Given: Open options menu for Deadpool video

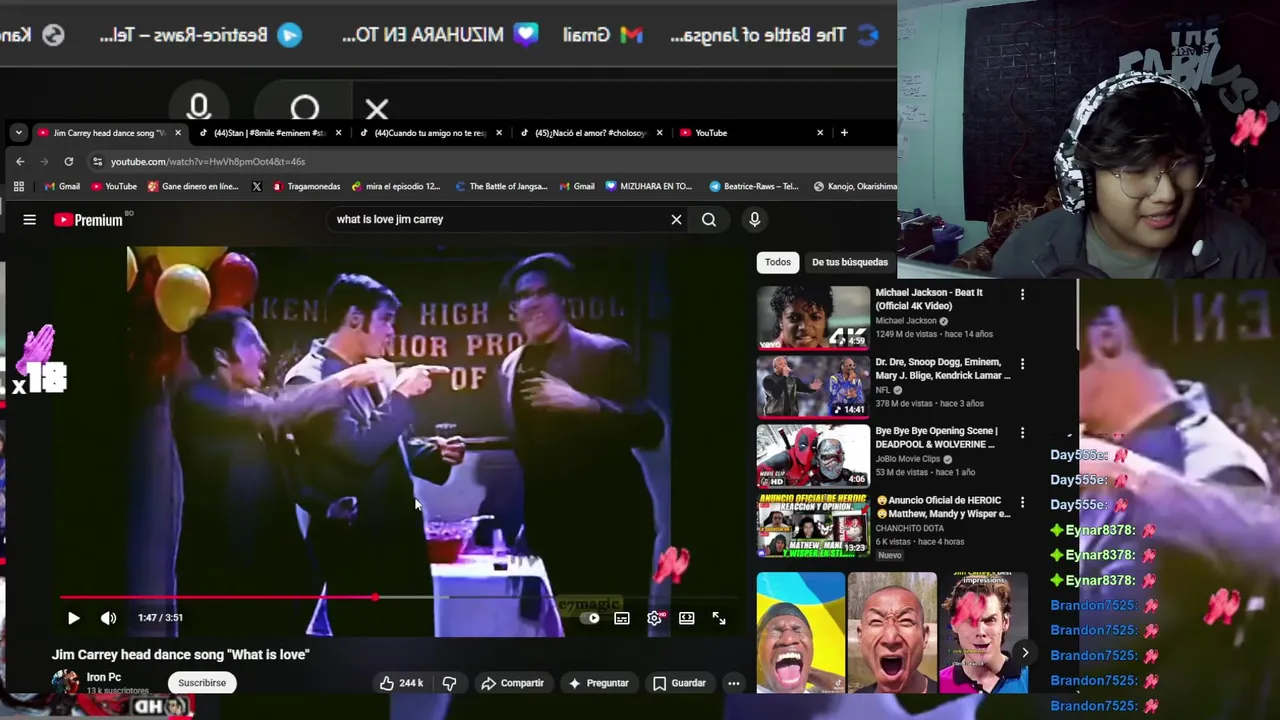Looking at the screenshot, I should click(1022, 432).
